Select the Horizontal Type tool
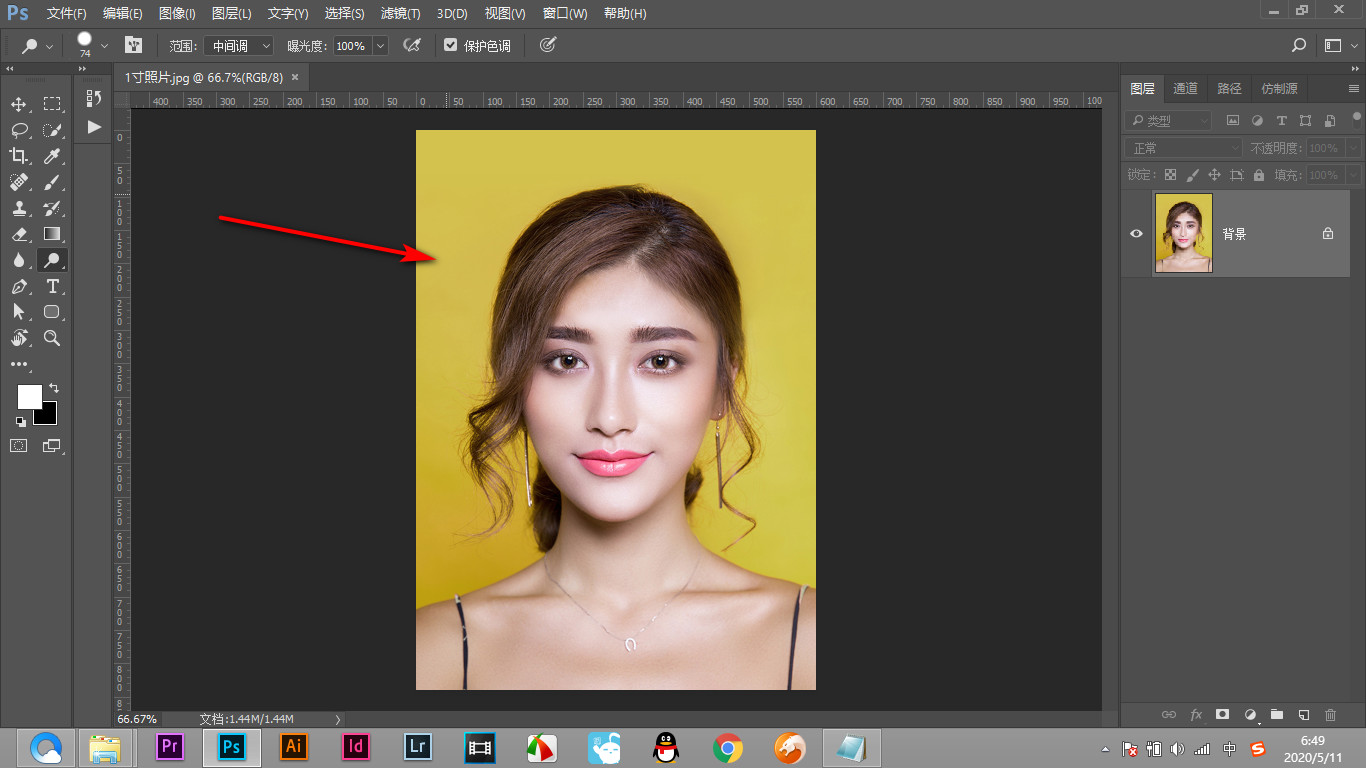 52,287
